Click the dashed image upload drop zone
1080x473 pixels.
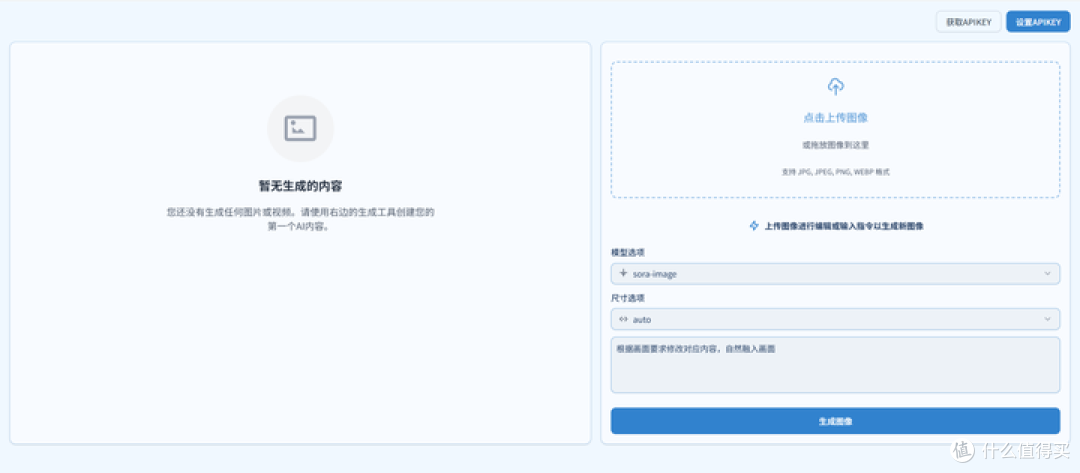[x=835, y=130]
